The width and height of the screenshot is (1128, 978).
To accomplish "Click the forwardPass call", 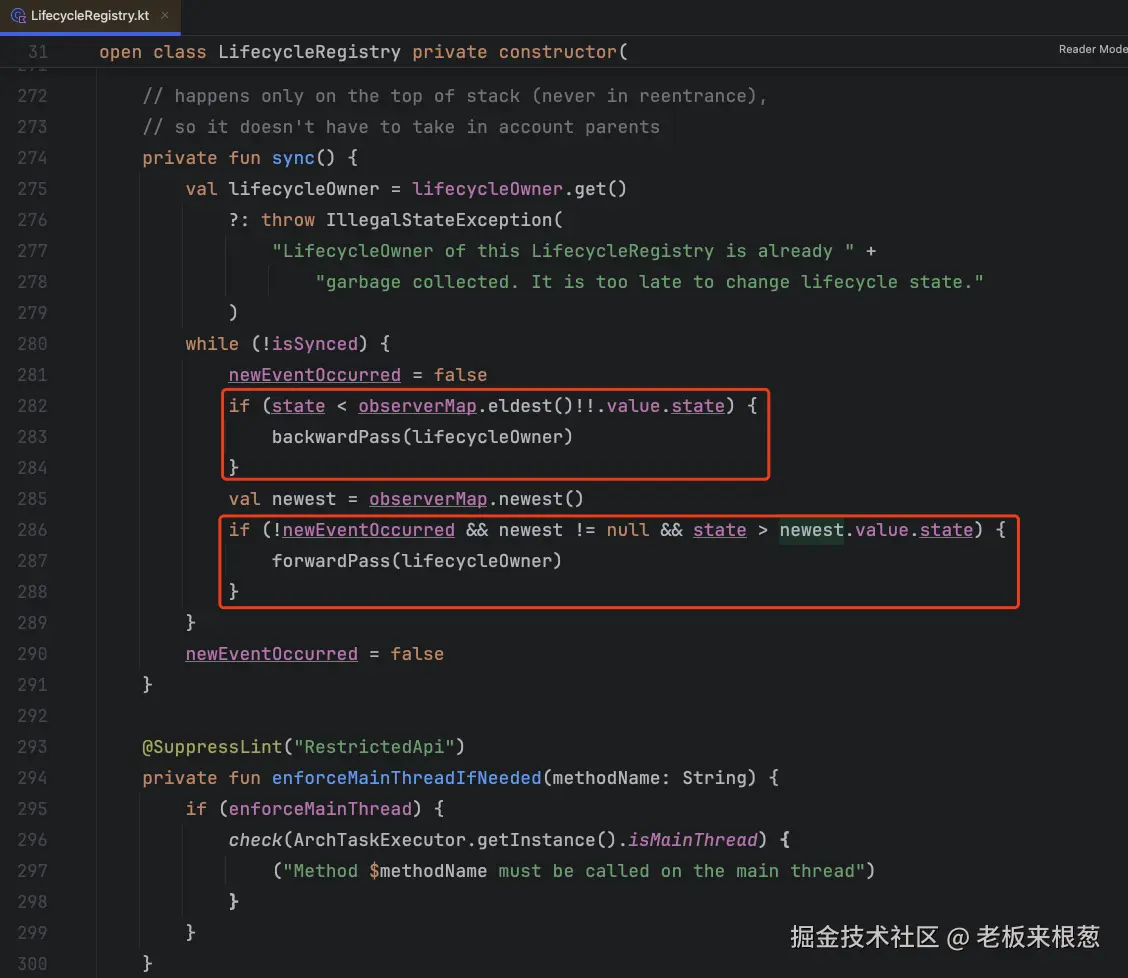I will click(331, 561).
